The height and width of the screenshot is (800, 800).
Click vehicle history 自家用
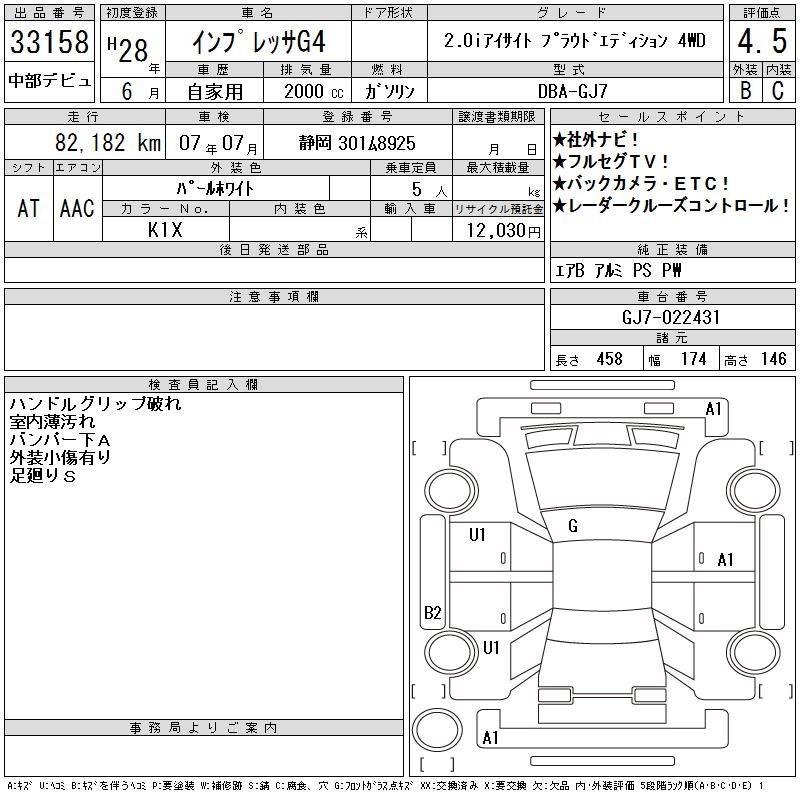pyautogui.click(x=215, y=92)
